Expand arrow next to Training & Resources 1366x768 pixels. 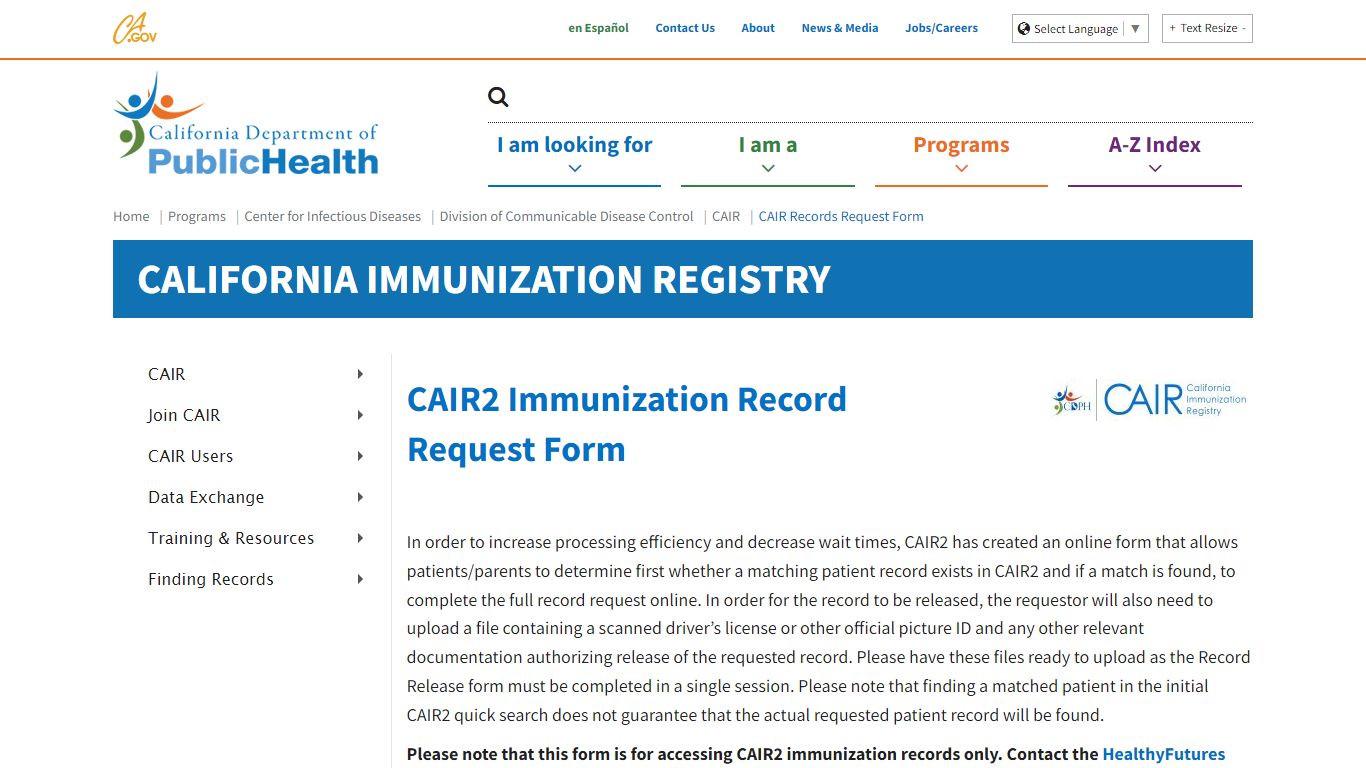pyautogui.click(x=360, y=538)
